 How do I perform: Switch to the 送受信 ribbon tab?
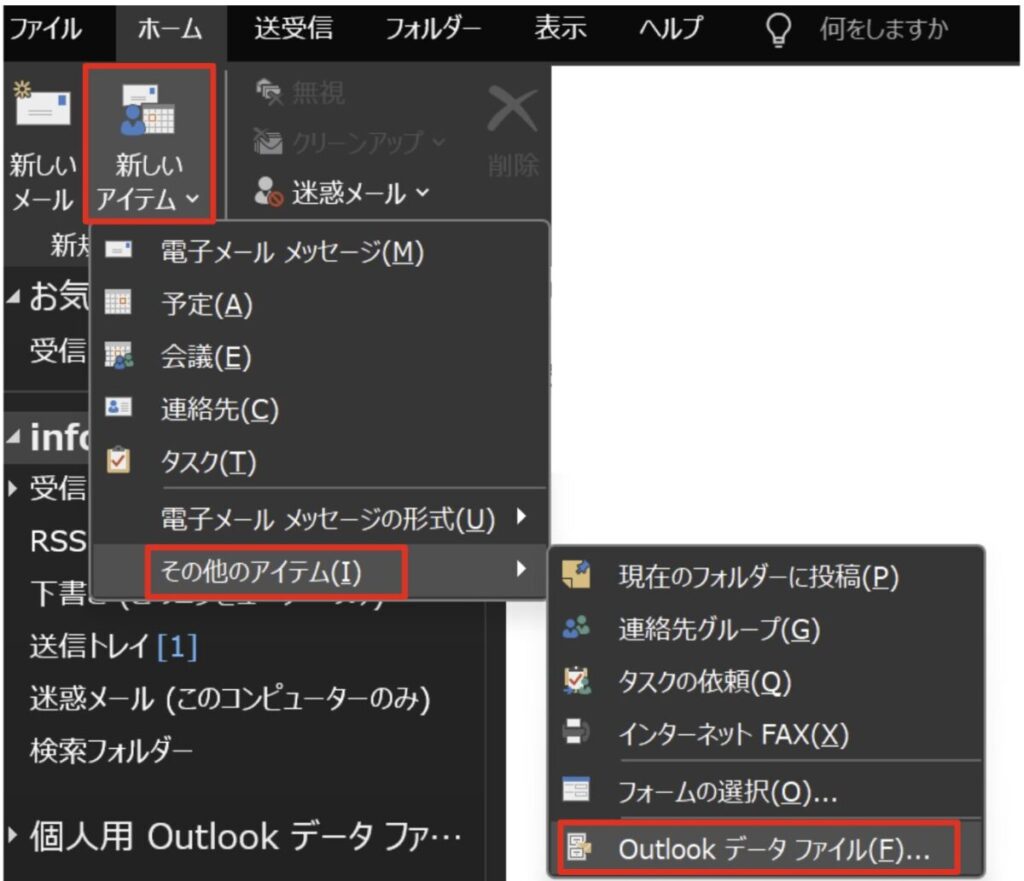[x=293, y=29]
